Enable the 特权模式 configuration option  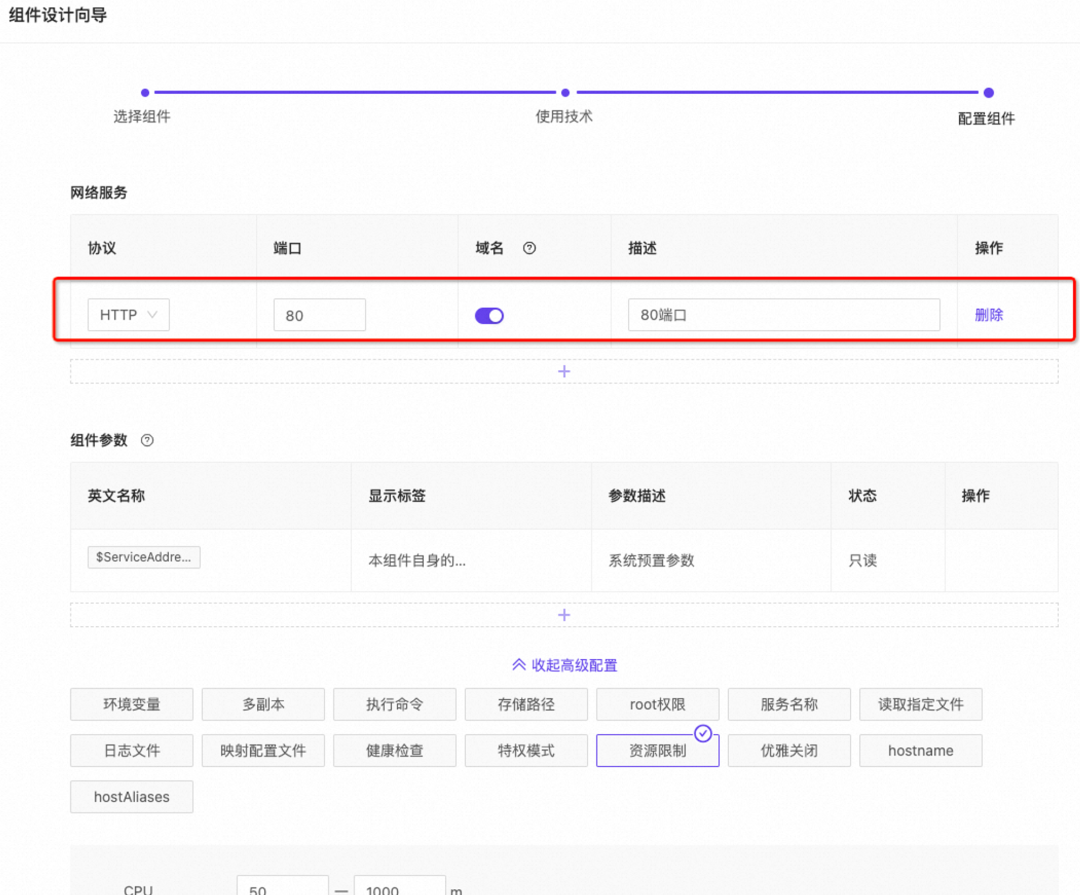click(x=526, y=750)
